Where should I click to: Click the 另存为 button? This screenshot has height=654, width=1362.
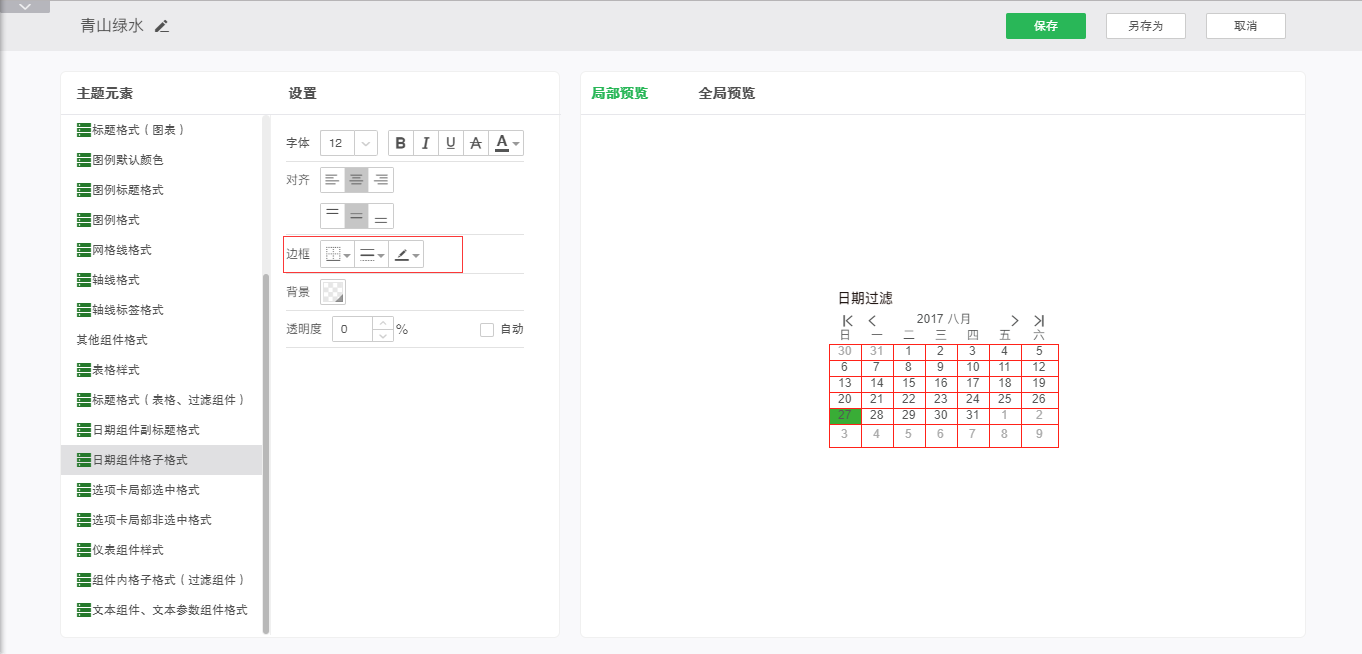tap(1145, 26)
